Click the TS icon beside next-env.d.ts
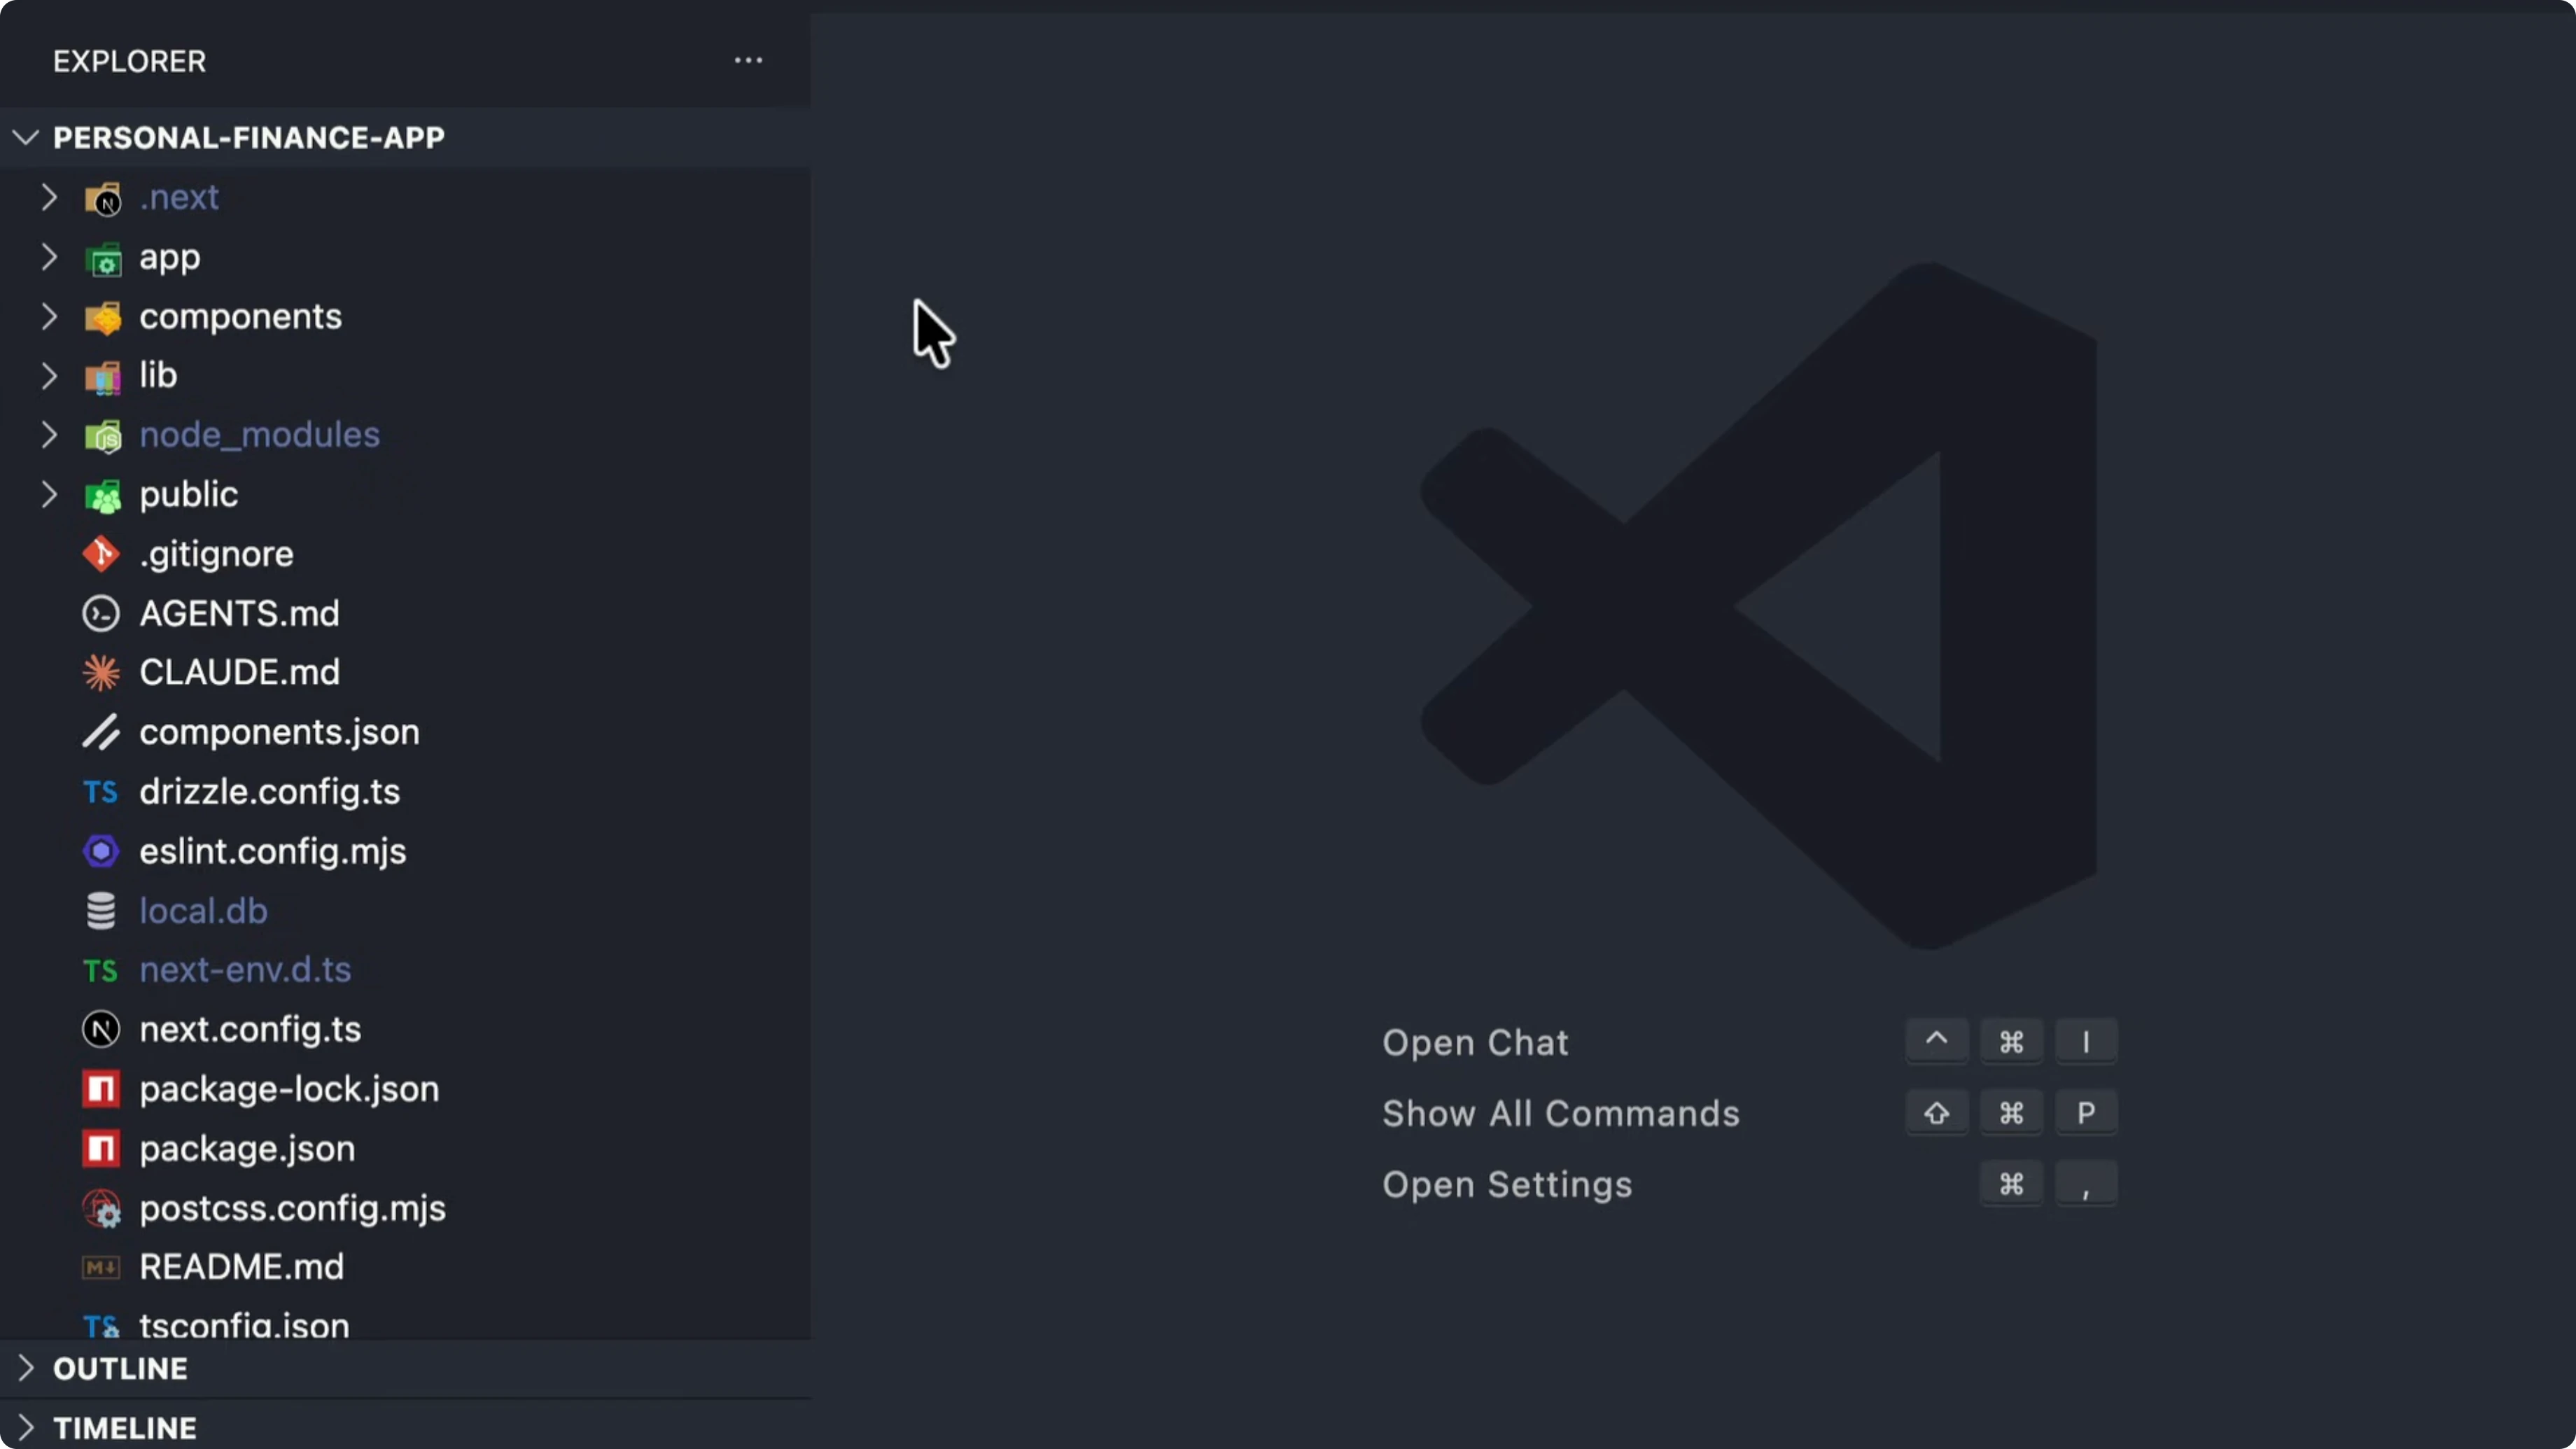Viewport: 2576px width, 1449px height. click(x=101, y=970)
